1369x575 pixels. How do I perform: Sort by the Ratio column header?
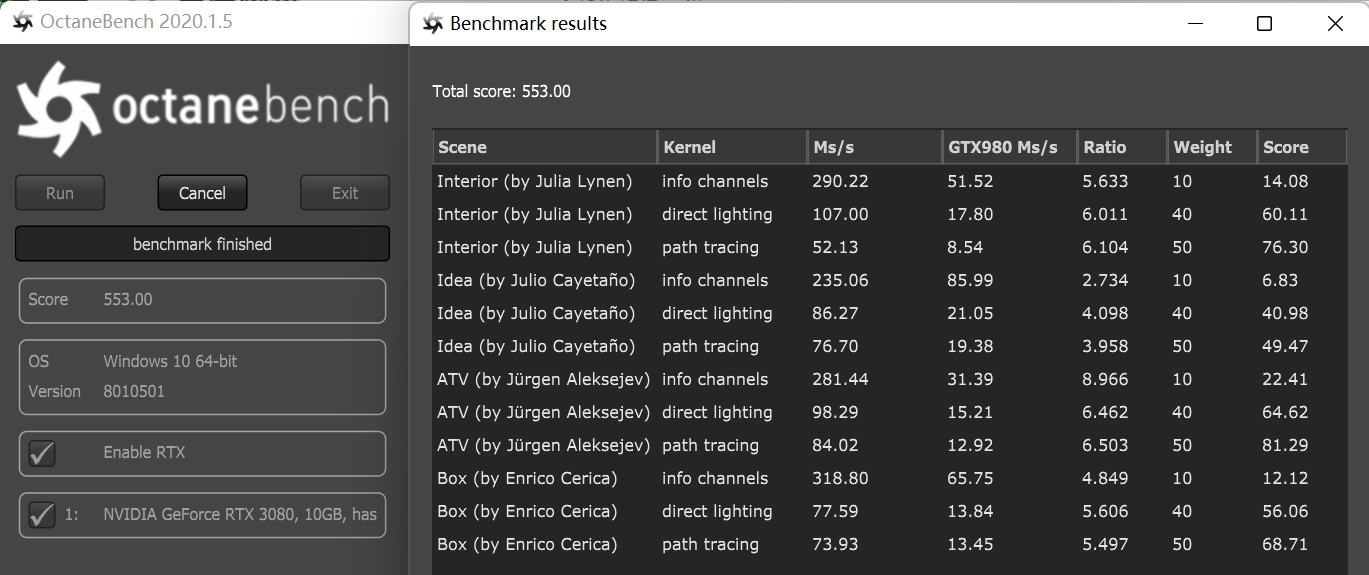pyautogui.click(x=1121, y=147)
